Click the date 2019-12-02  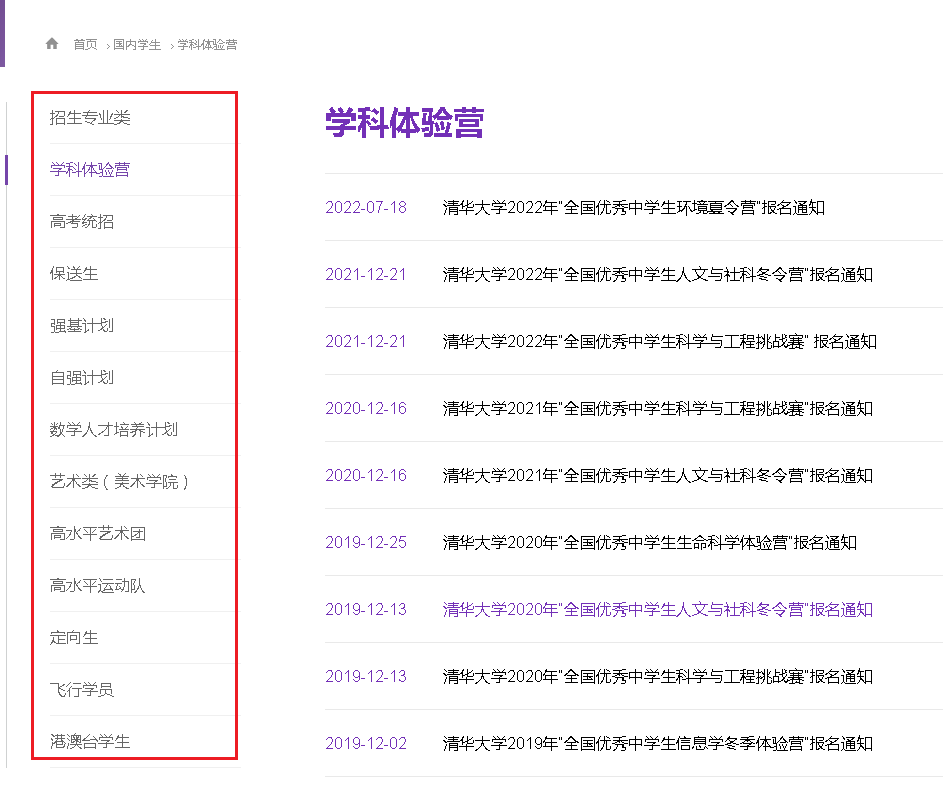[x=366, y=744]
